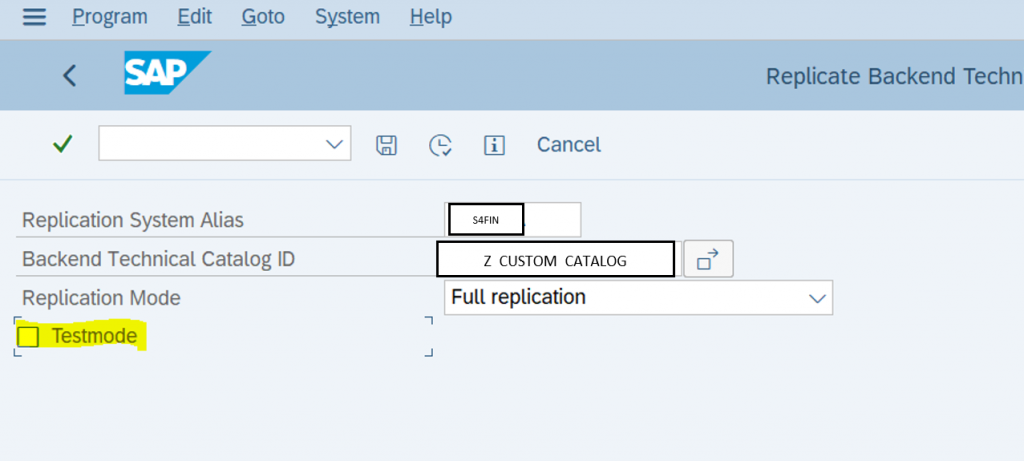The image size is (1024, 461).
Task: Click the Replication System Alias field
Action: (513, 219)
